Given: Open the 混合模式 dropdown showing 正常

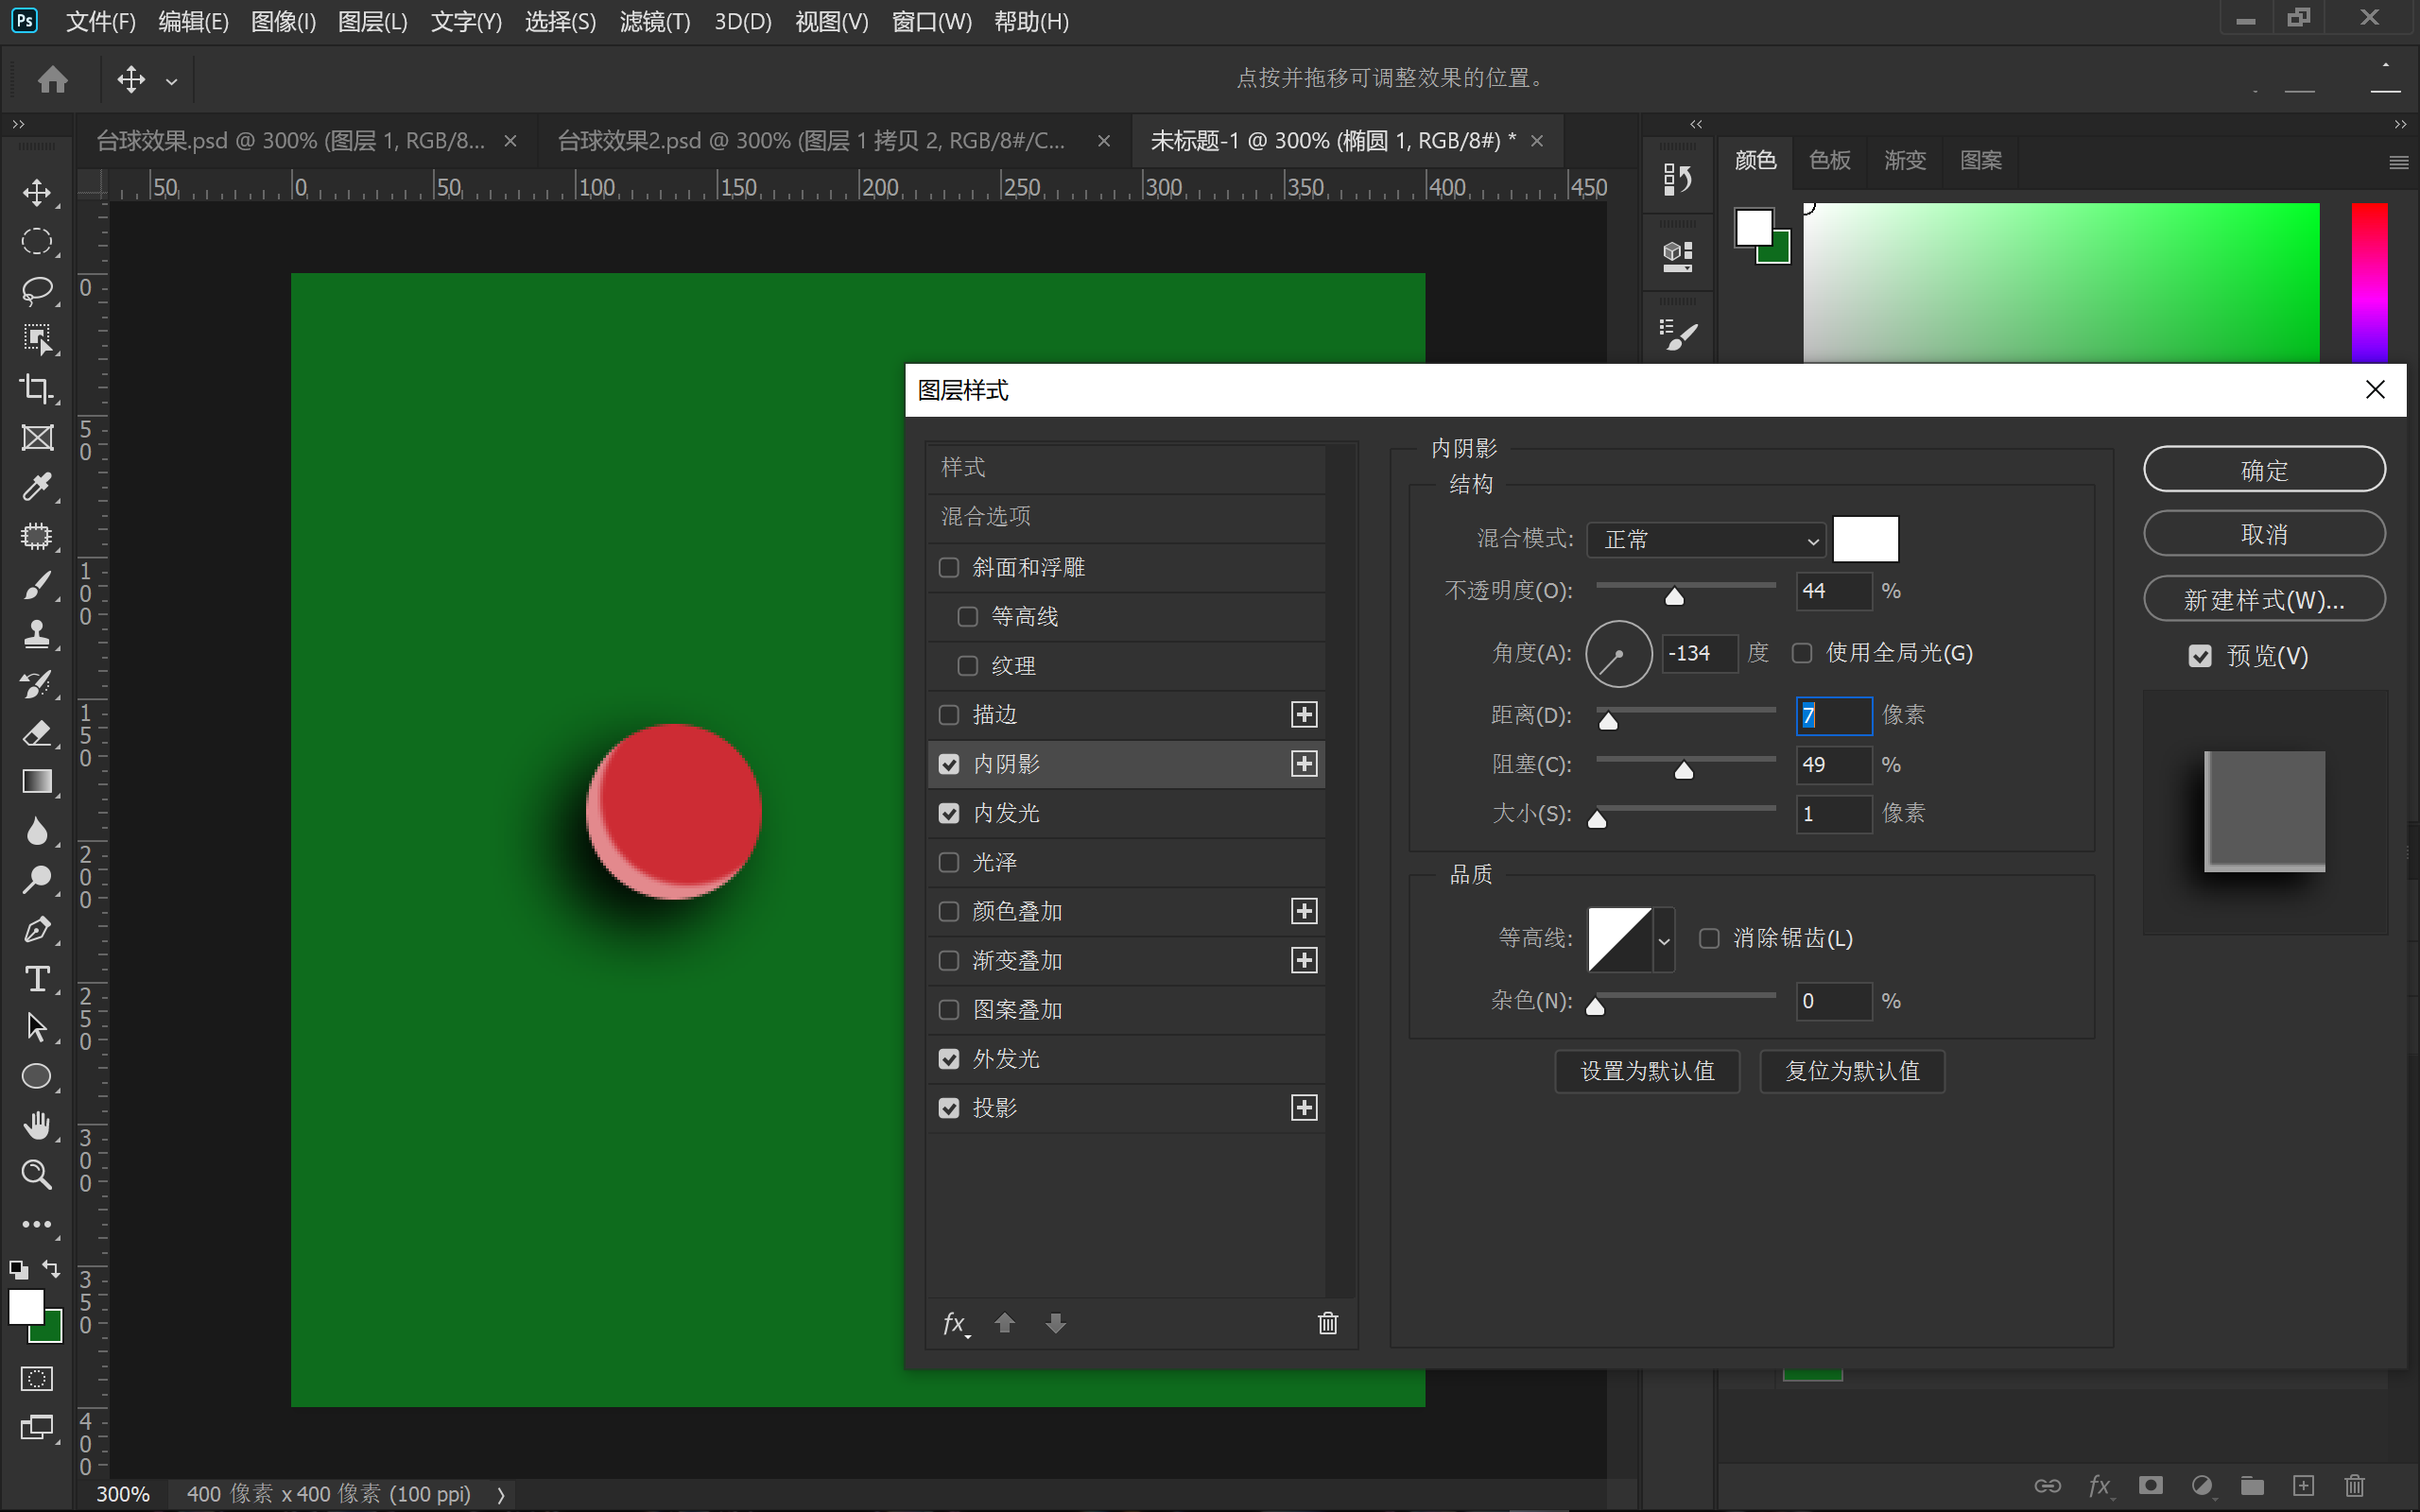Looking at the screenshot, I should [1706, 540].
